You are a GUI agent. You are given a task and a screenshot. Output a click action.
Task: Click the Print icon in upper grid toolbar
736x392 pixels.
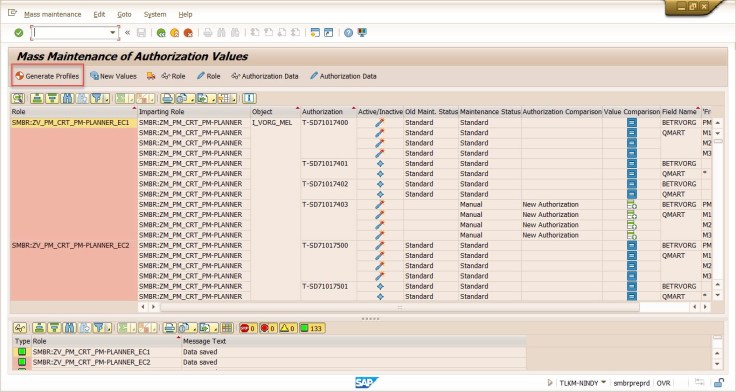(x=167, y=98)
